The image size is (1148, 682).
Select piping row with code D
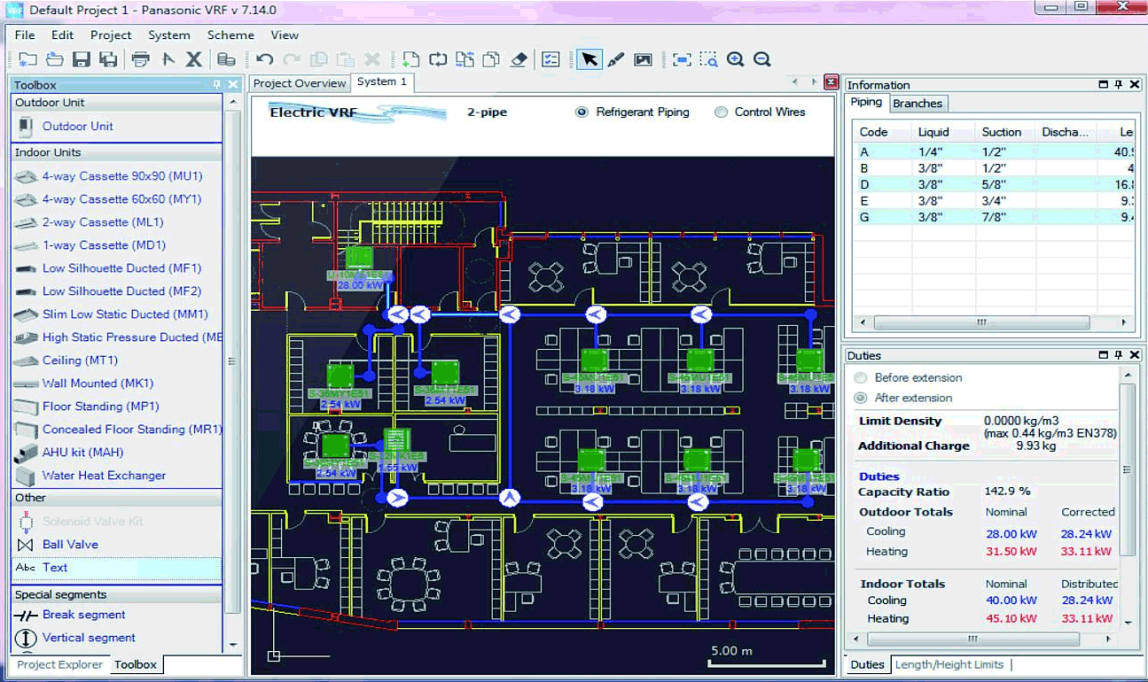pyautogui.click(x=994, y=184)
